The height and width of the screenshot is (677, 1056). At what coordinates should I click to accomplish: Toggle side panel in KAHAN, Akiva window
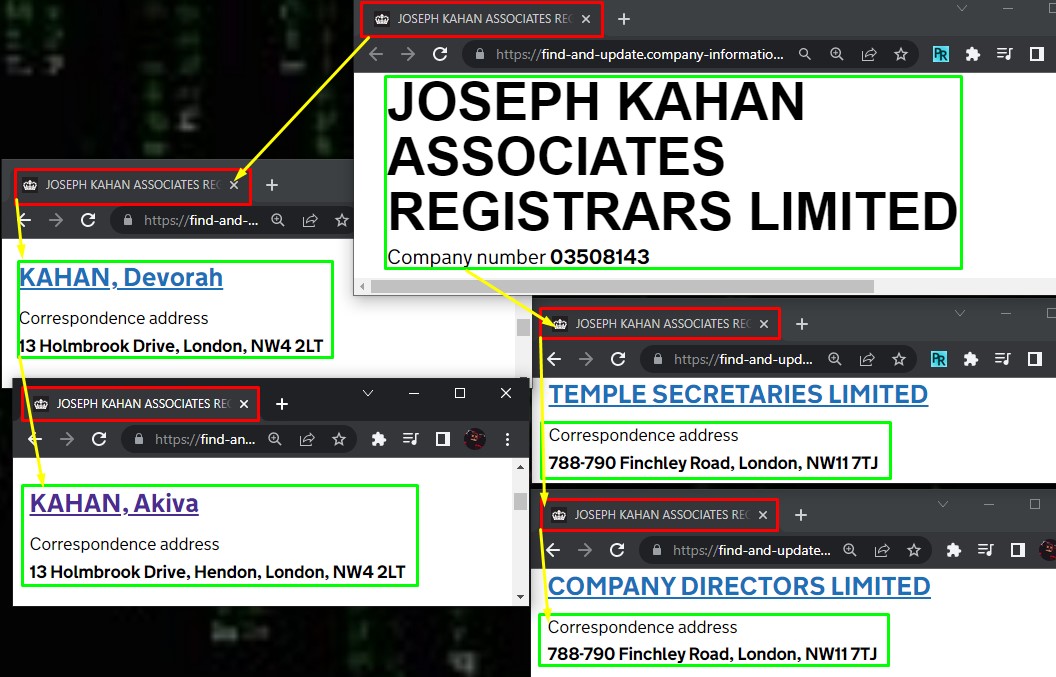click(442, 439)
